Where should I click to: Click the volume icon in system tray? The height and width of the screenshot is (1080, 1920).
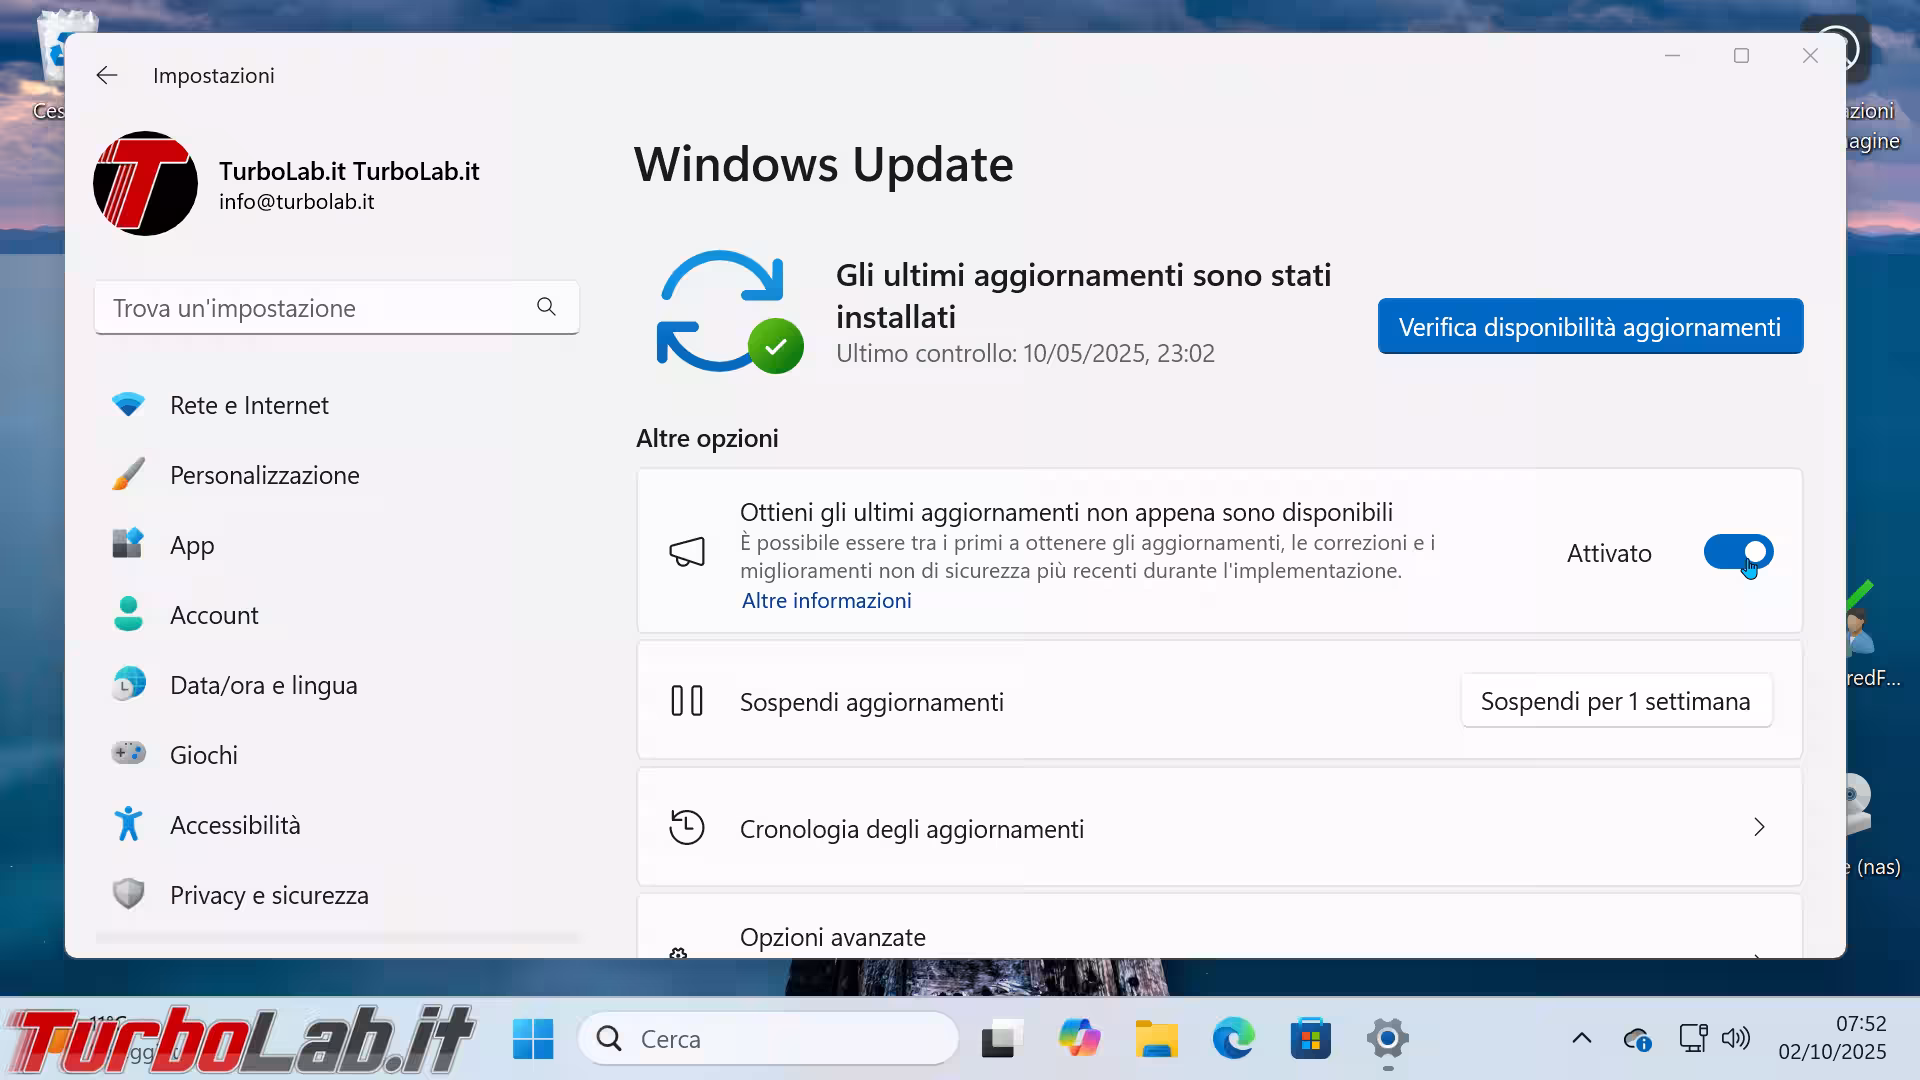(x=1735, y=1038)
